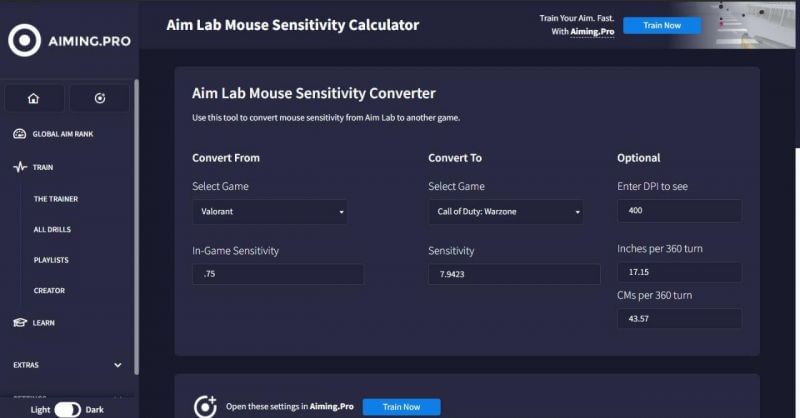Click the target icon beside 'Open these settings'

(205, 407)
